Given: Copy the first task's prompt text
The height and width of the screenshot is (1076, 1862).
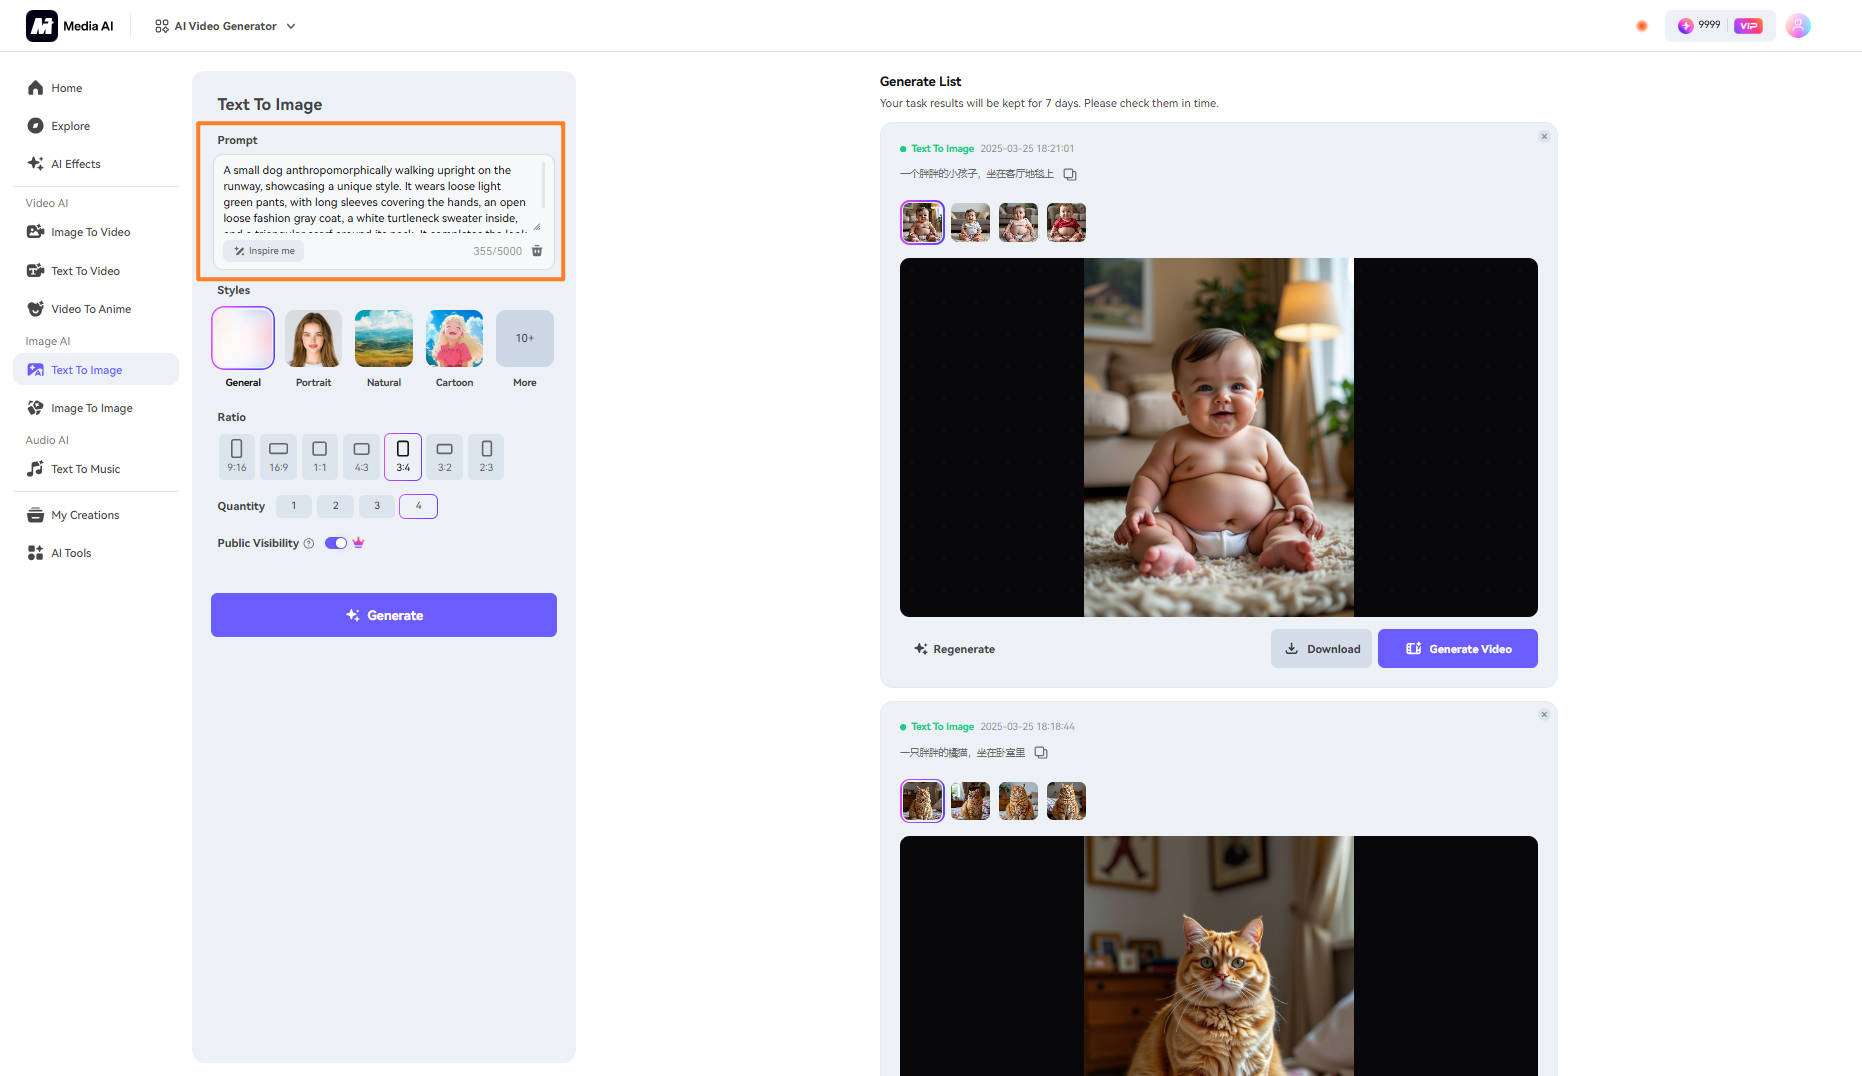Looking at the screenshot, I should pos(1070,174).
